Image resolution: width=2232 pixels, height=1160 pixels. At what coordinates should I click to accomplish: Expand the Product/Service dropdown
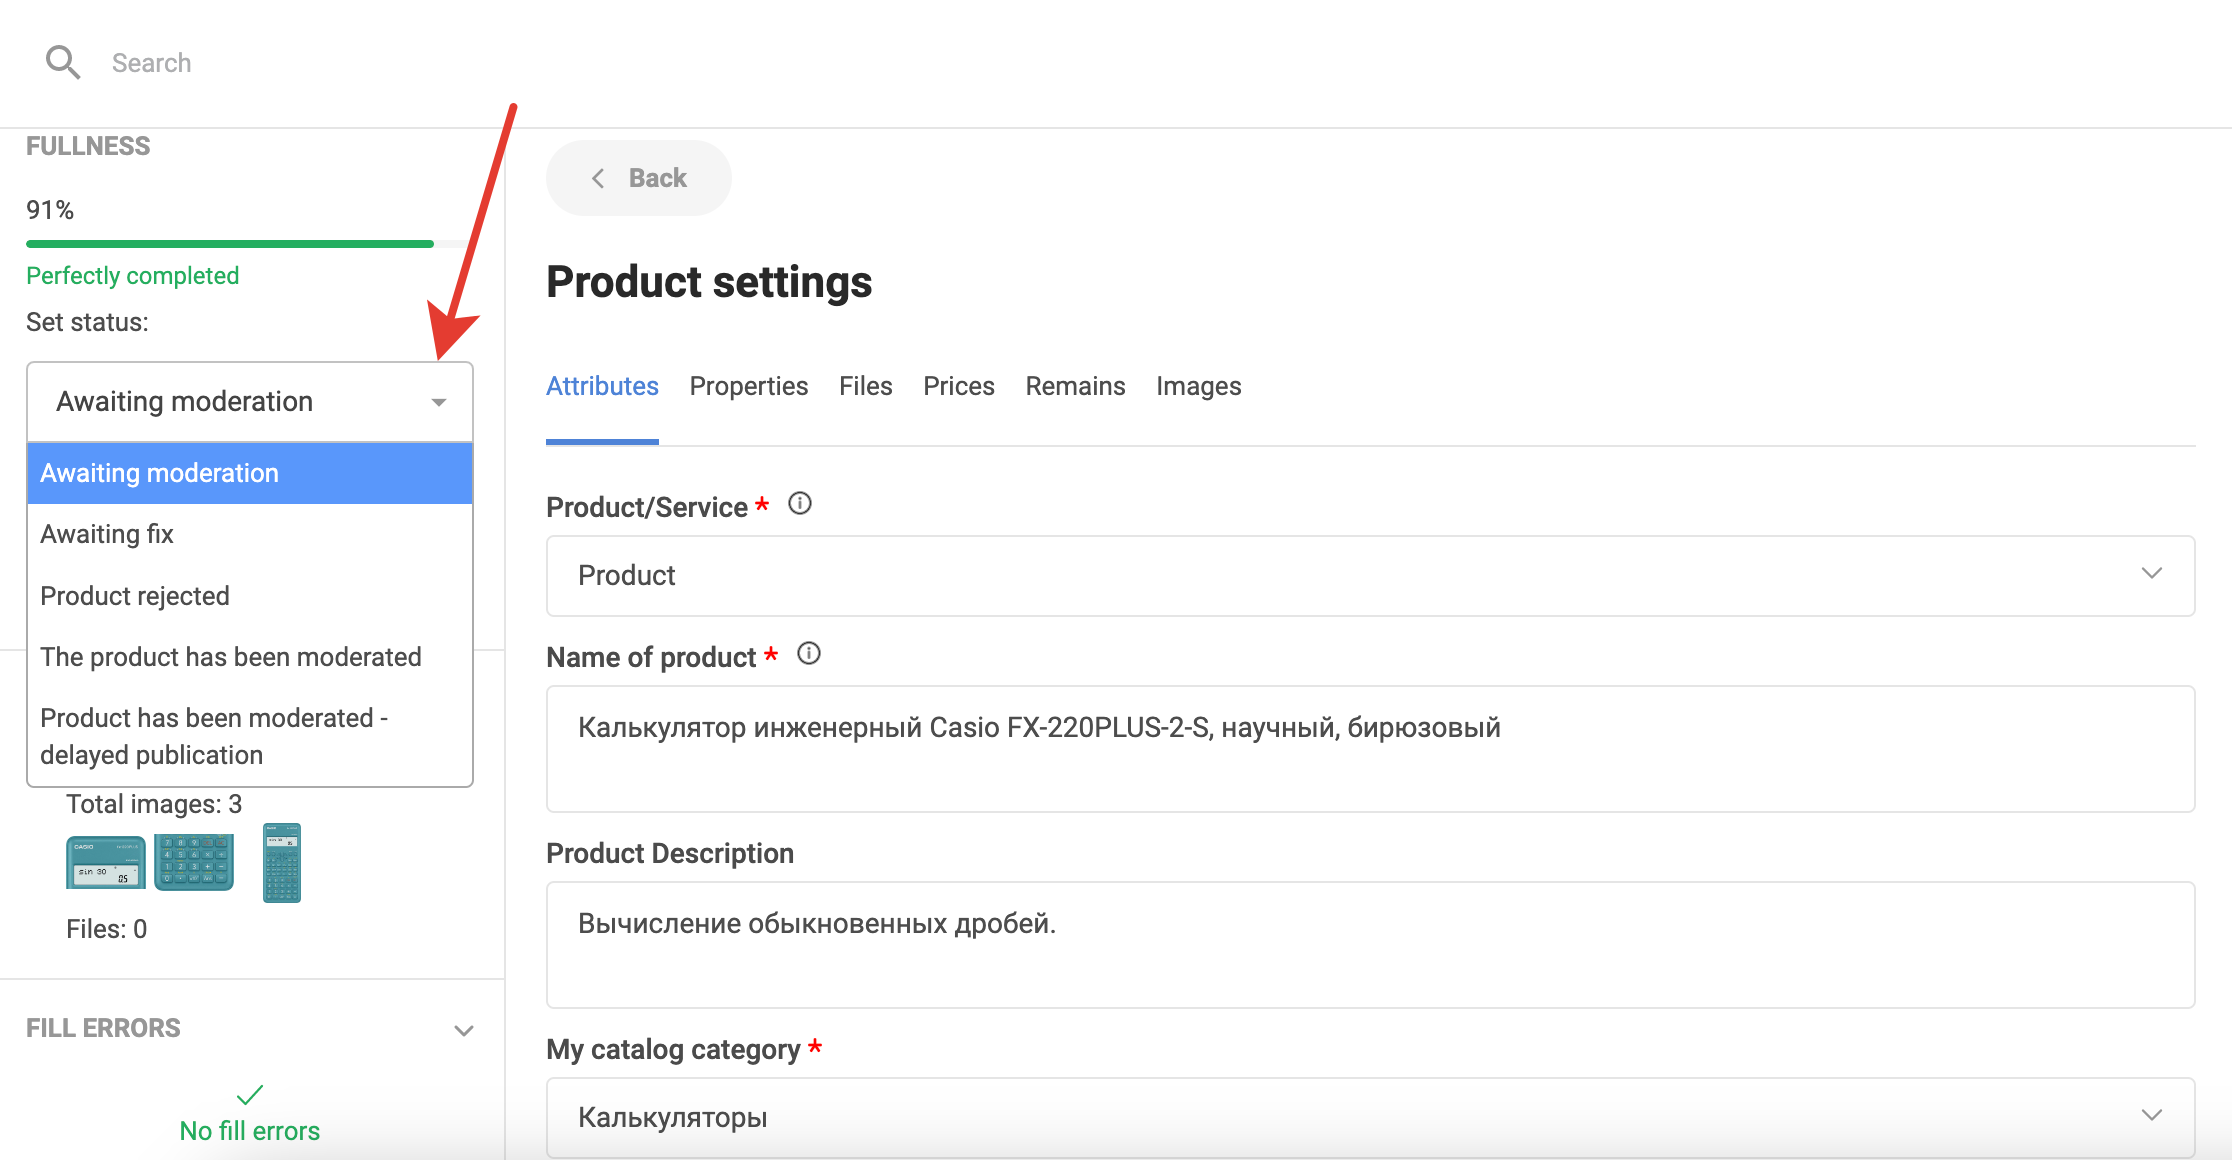[2151, 574]
